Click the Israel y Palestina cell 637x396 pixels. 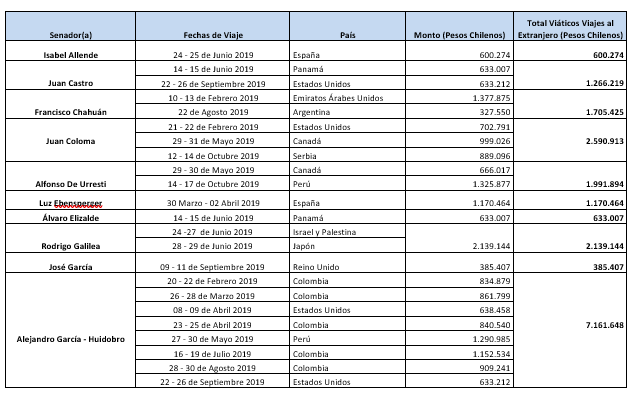(x=347, y=232)
